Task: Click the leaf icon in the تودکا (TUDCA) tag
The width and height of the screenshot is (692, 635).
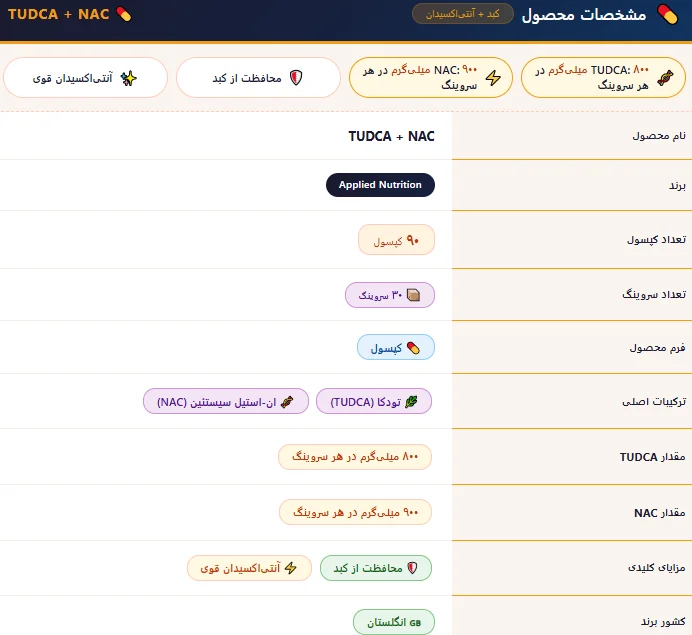Action: [411, 402]
